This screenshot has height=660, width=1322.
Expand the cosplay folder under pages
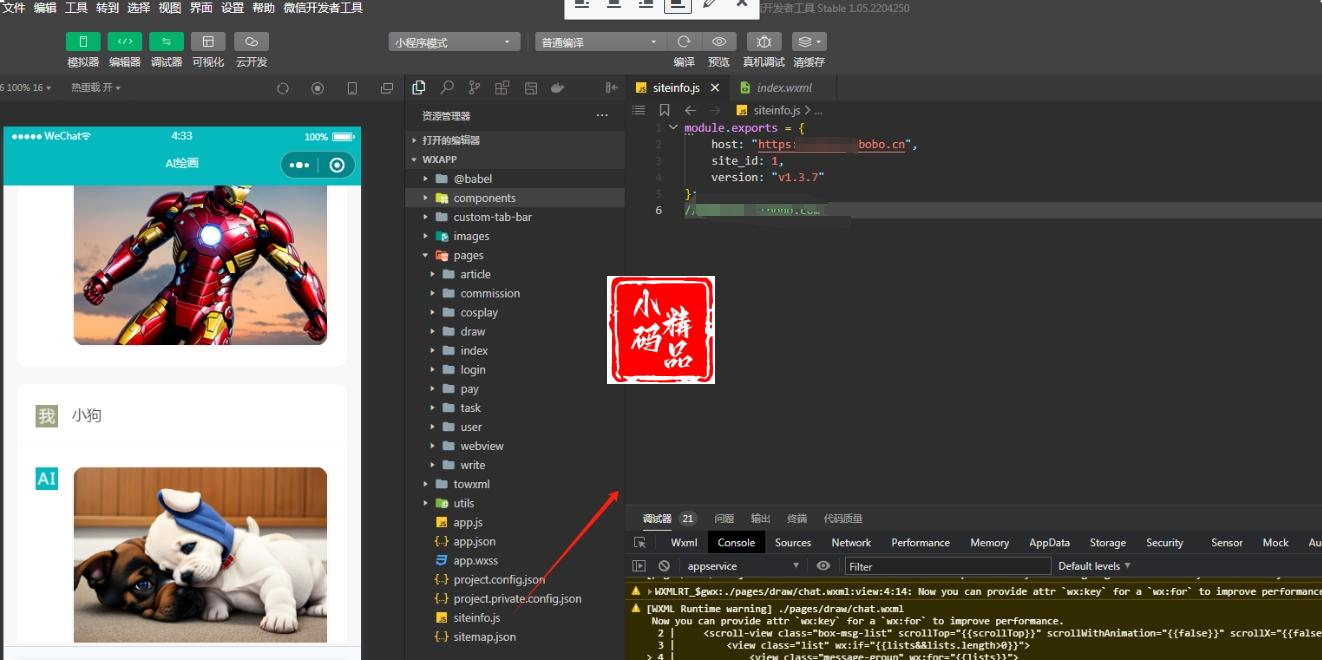click(x=515, y=312)
